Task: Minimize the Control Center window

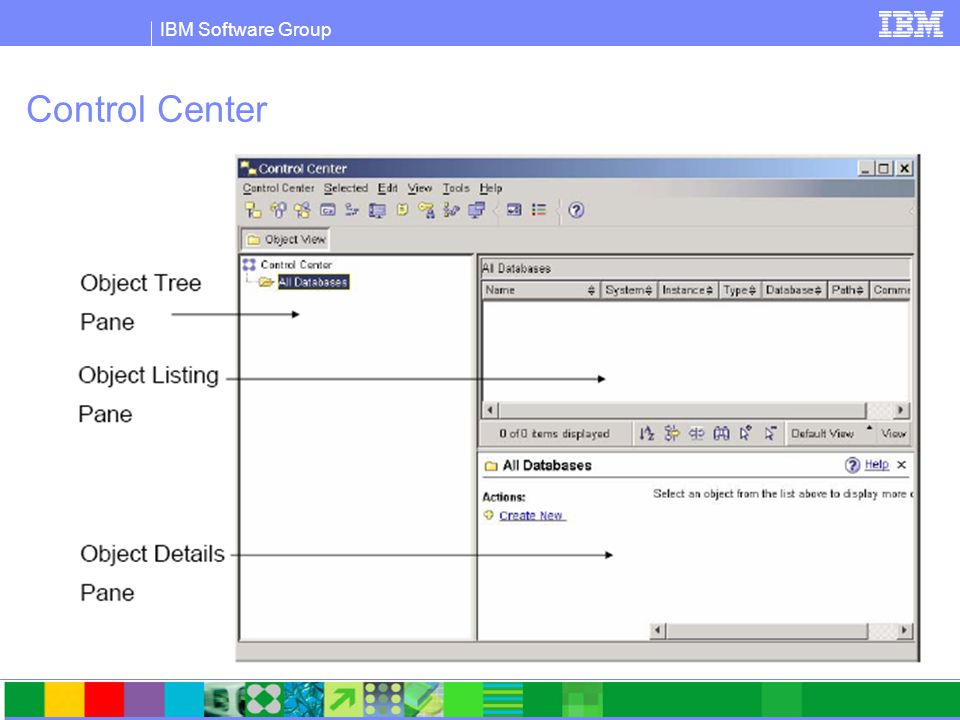Action: click(x=864, y=168)
